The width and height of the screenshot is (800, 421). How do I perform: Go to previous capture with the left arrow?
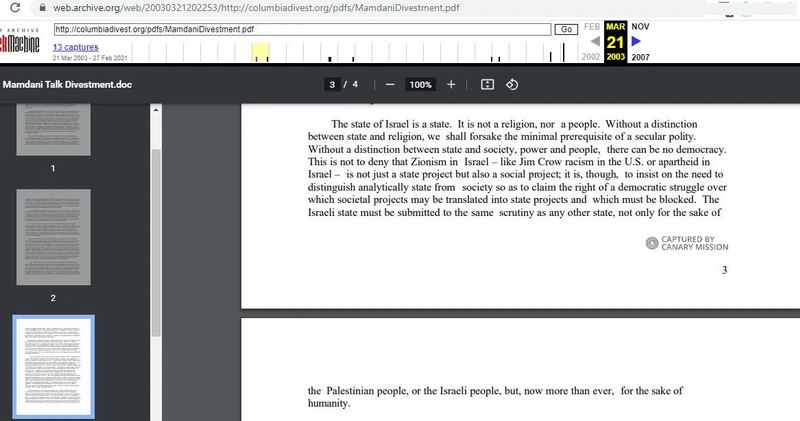coord(595,41)
